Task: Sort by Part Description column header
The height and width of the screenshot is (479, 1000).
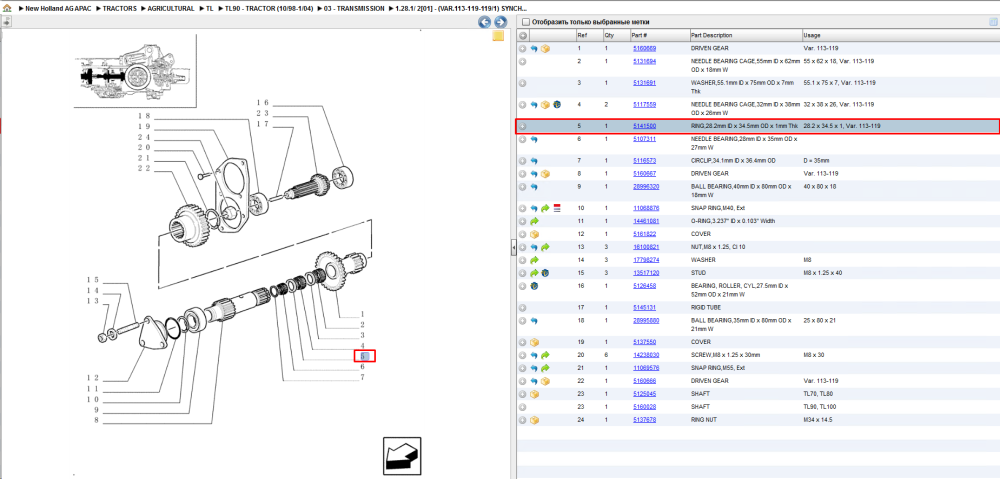Action: coord(711,35)
